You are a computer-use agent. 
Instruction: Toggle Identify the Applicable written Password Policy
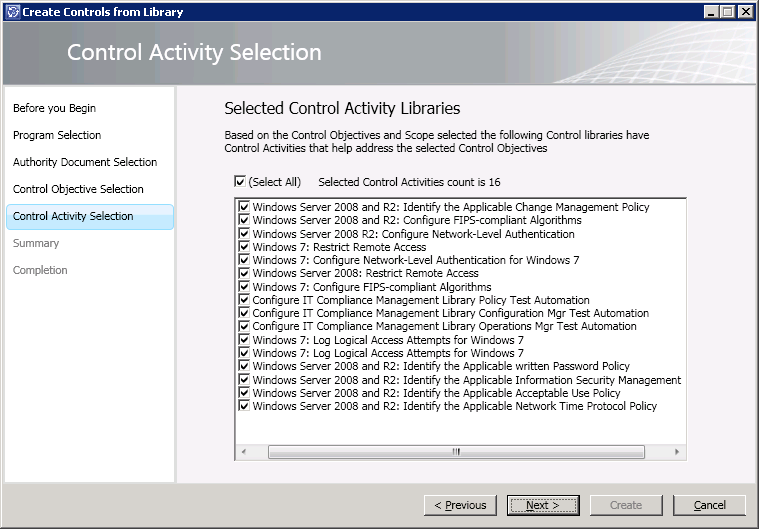tap(244, 366)
